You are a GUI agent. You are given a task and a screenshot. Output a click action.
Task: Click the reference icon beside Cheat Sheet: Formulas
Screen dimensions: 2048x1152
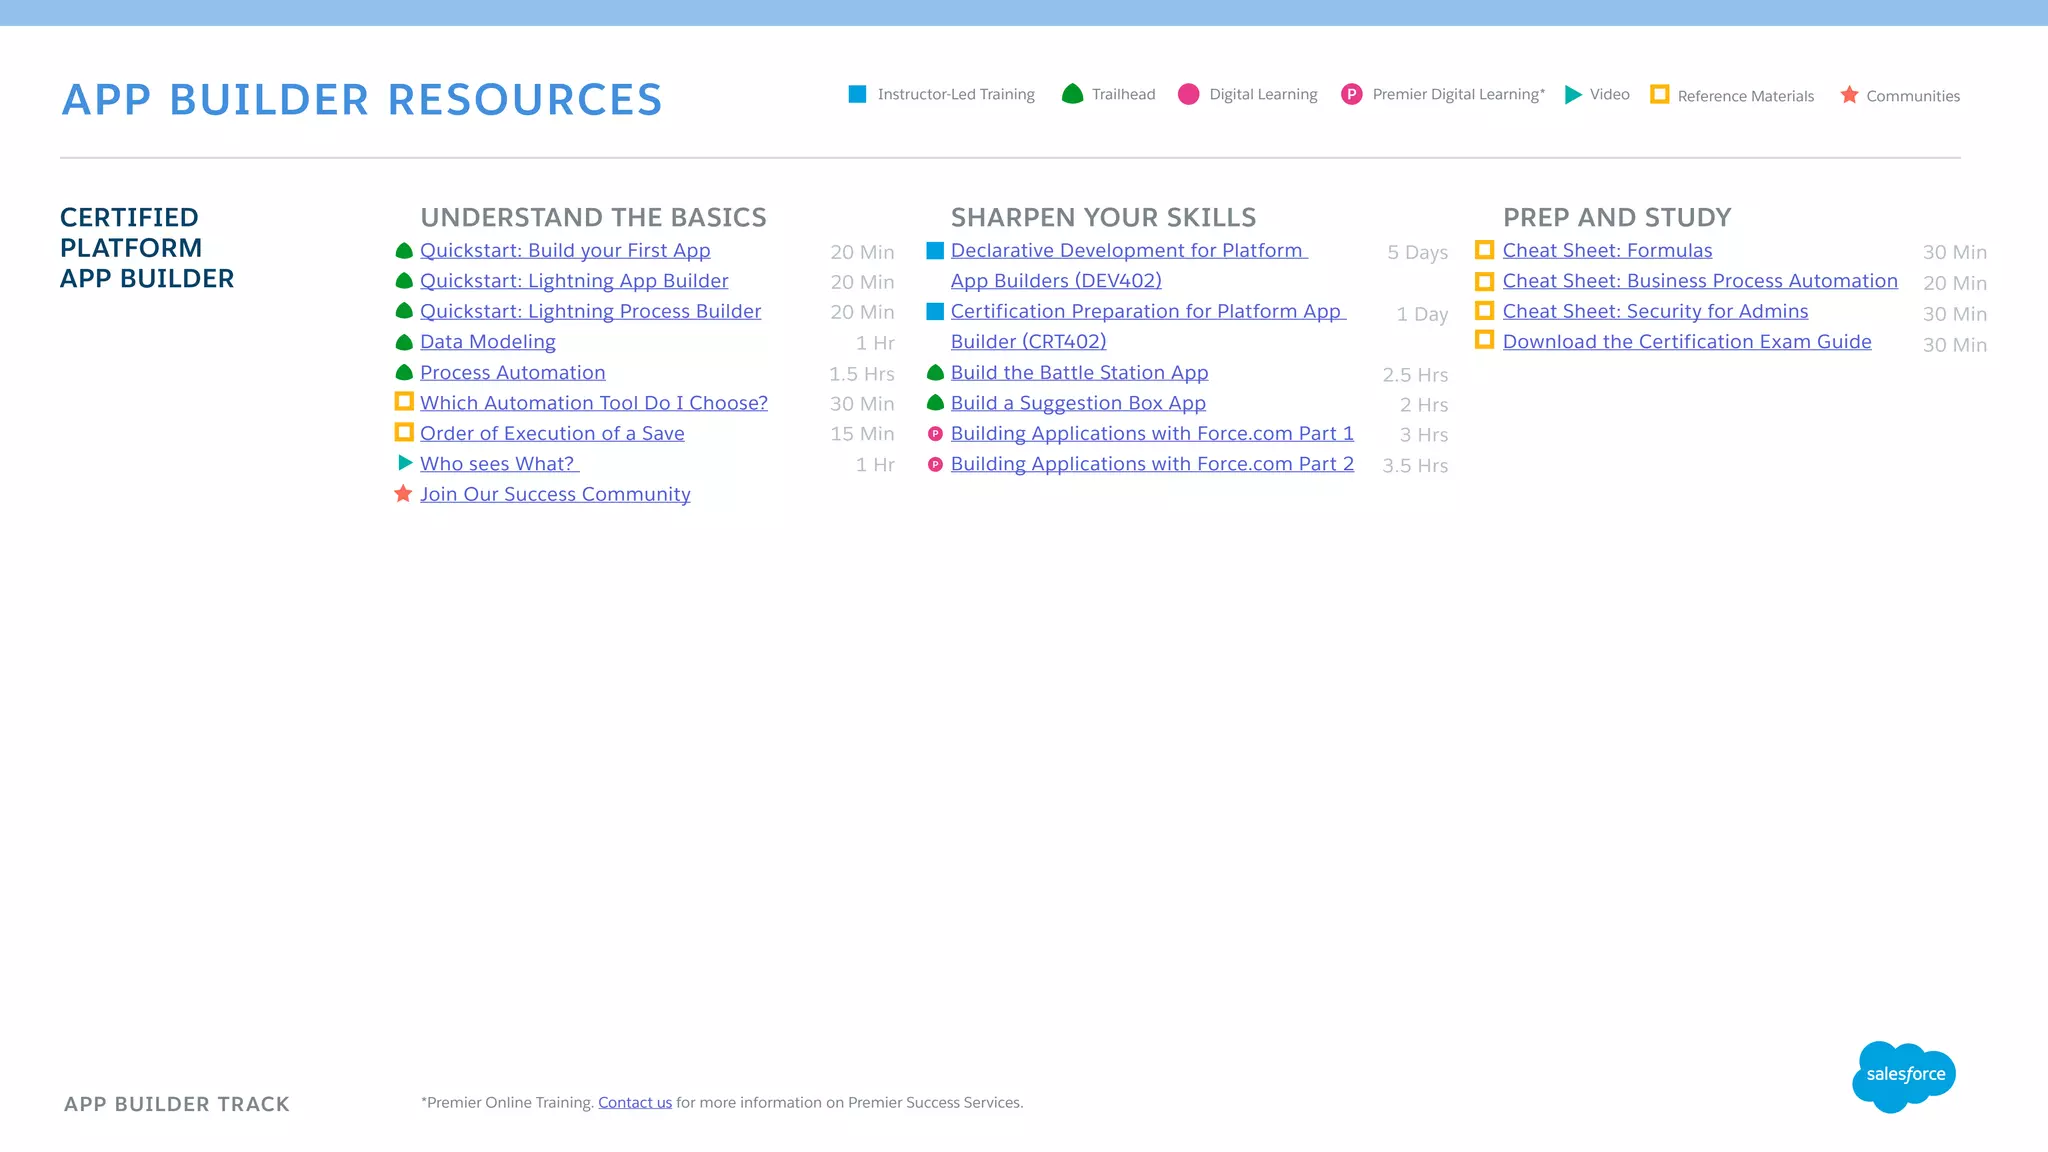[x=1485, y=250]
